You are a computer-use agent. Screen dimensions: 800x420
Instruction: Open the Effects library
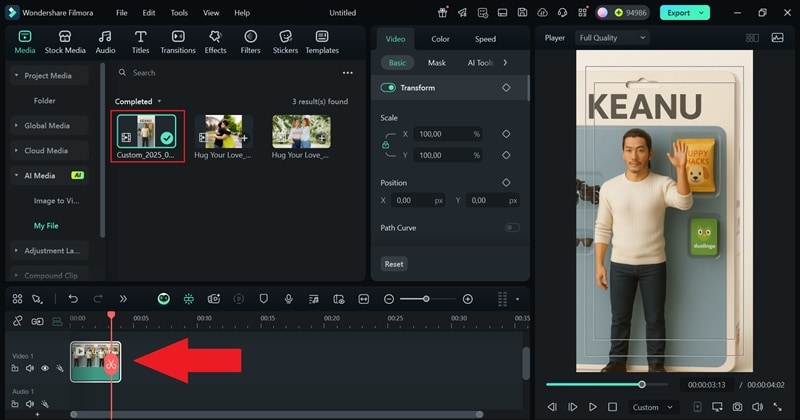pyautogui.click(x=215, y=42)
